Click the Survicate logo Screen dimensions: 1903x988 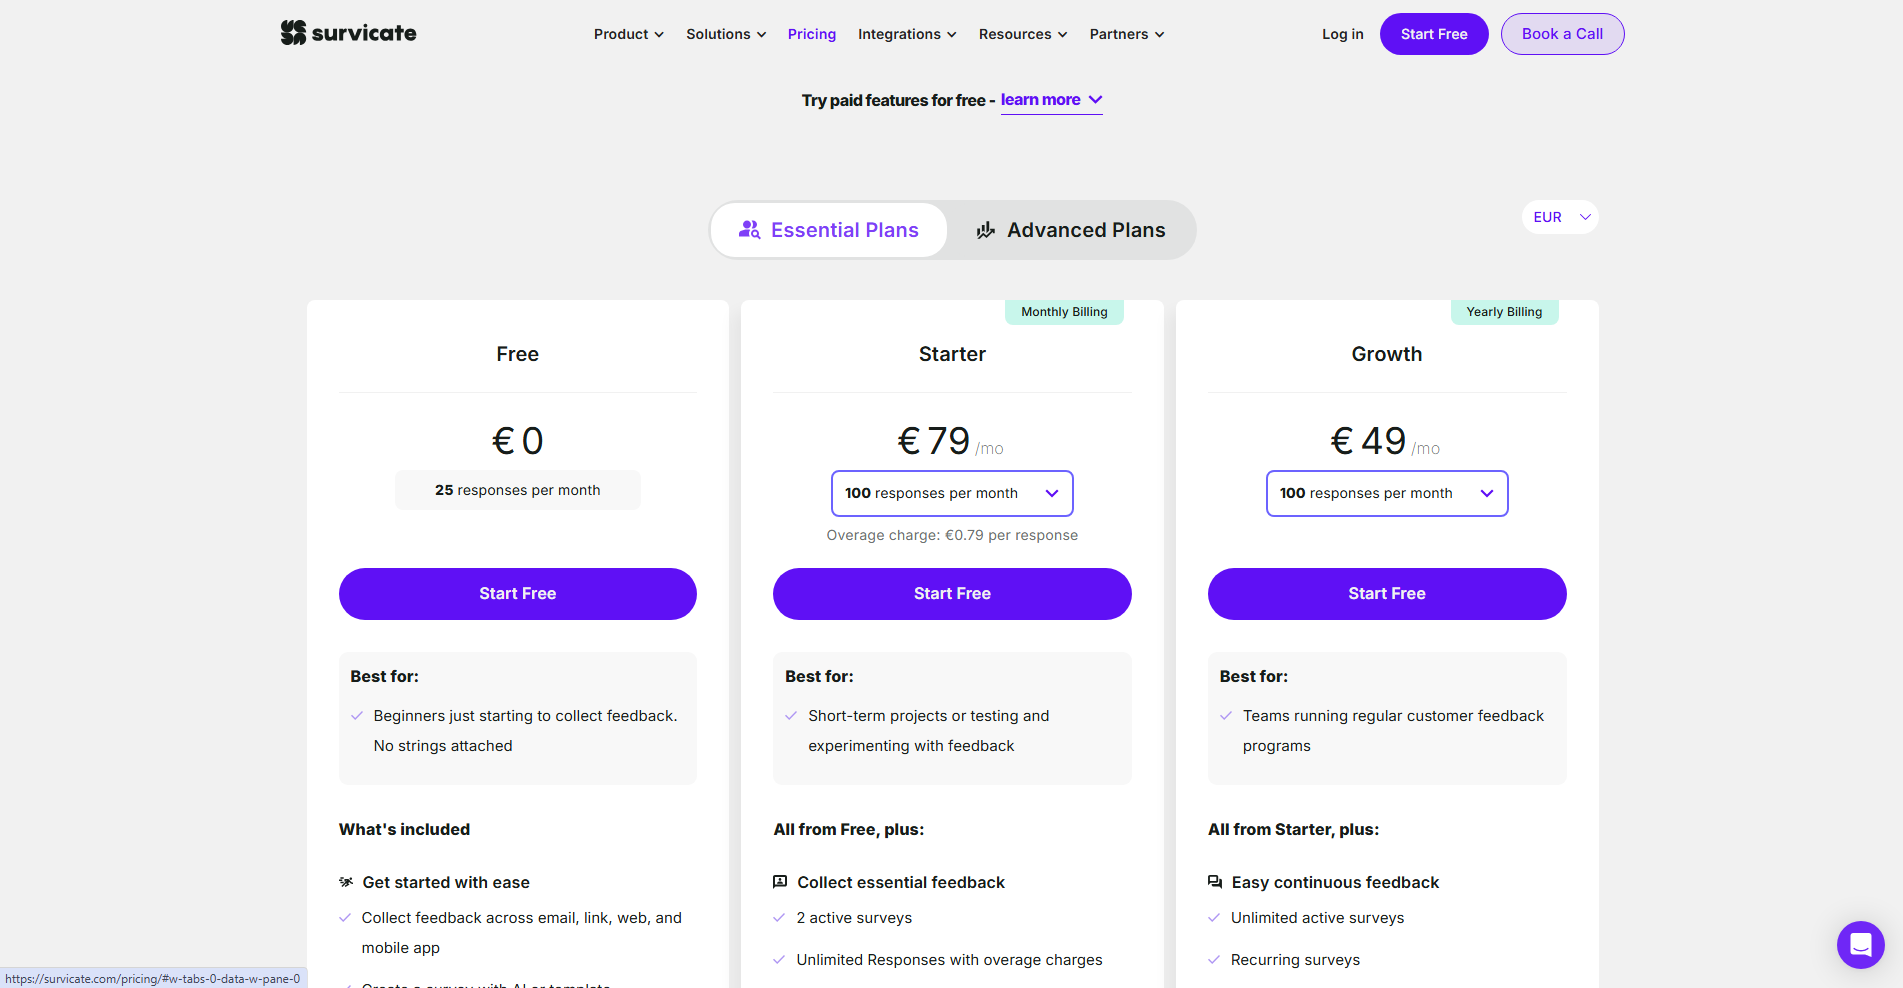(x=348, y=32)
